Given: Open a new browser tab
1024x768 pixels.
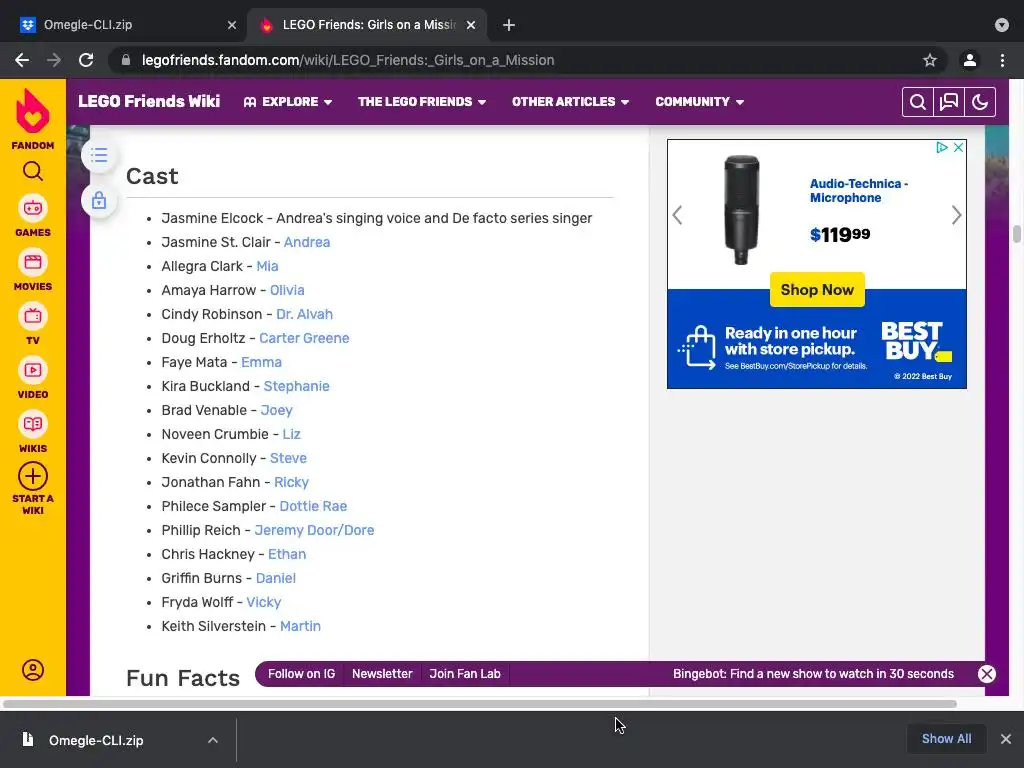Looking at the screenshot, I should point(509,25).
